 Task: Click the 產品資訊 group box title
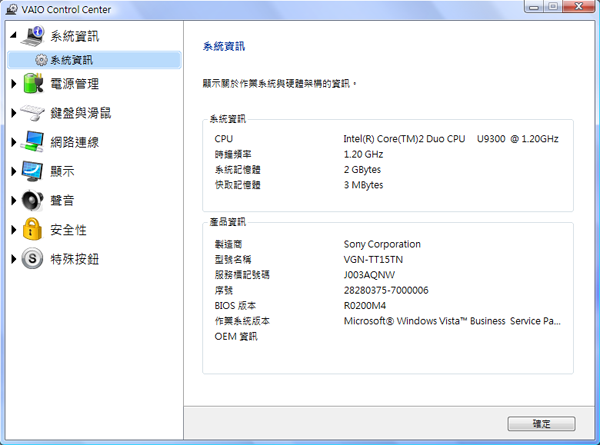click(228, 222)
